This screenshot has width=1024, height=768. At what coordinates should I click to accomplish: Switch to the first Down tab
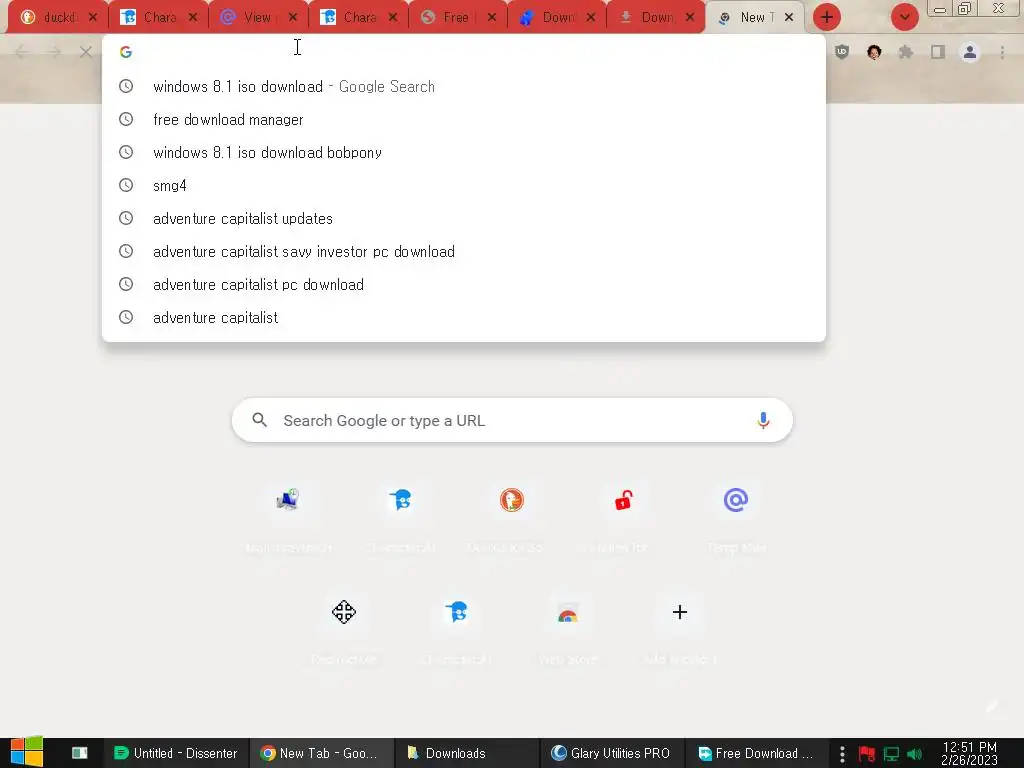556,17
